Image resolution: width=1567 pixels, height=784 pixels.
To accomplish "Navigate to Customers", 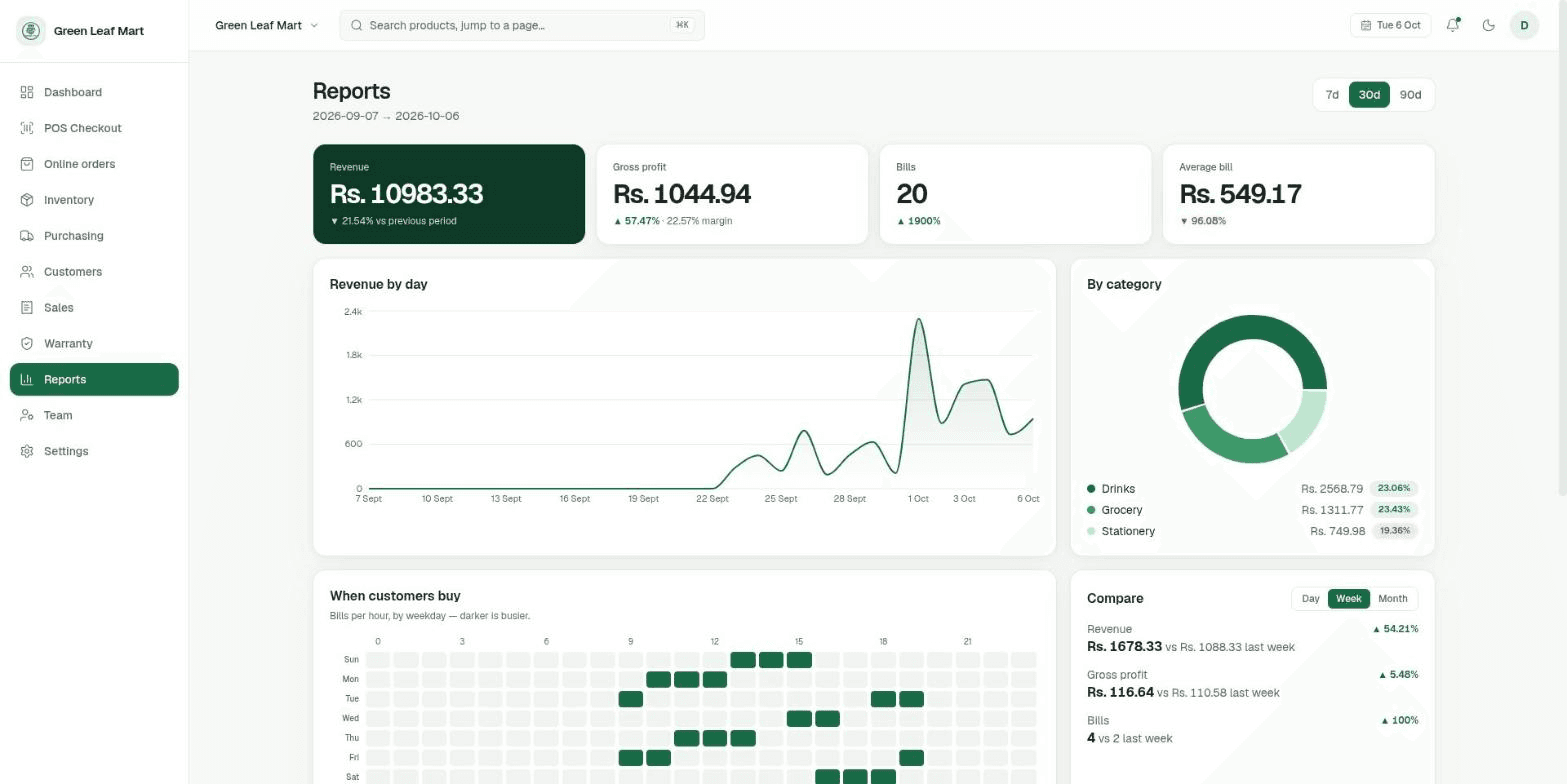I will coord(94,272).
